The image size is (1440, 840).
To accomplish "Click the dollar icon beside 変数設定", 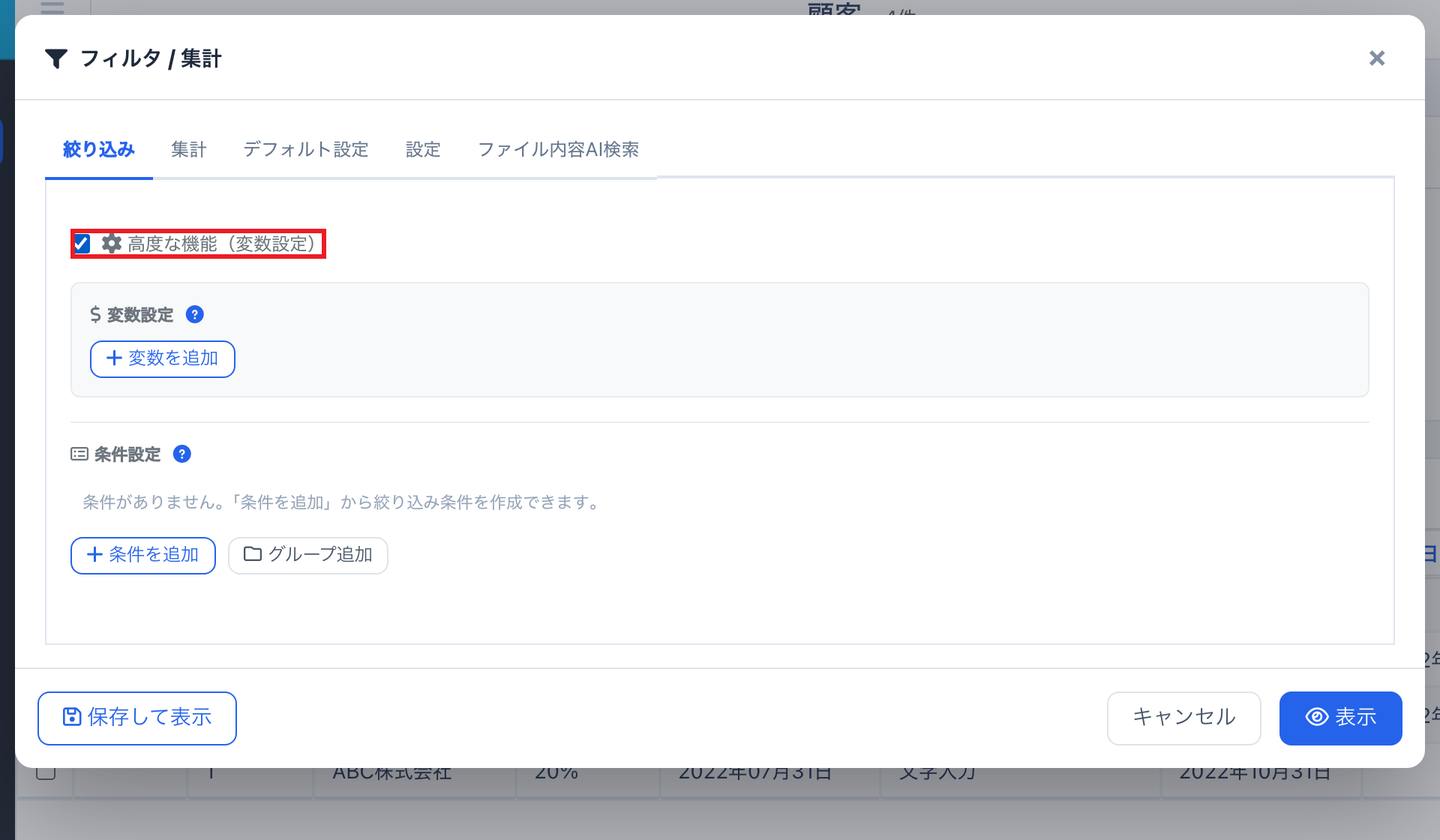I will click(96, 314).
